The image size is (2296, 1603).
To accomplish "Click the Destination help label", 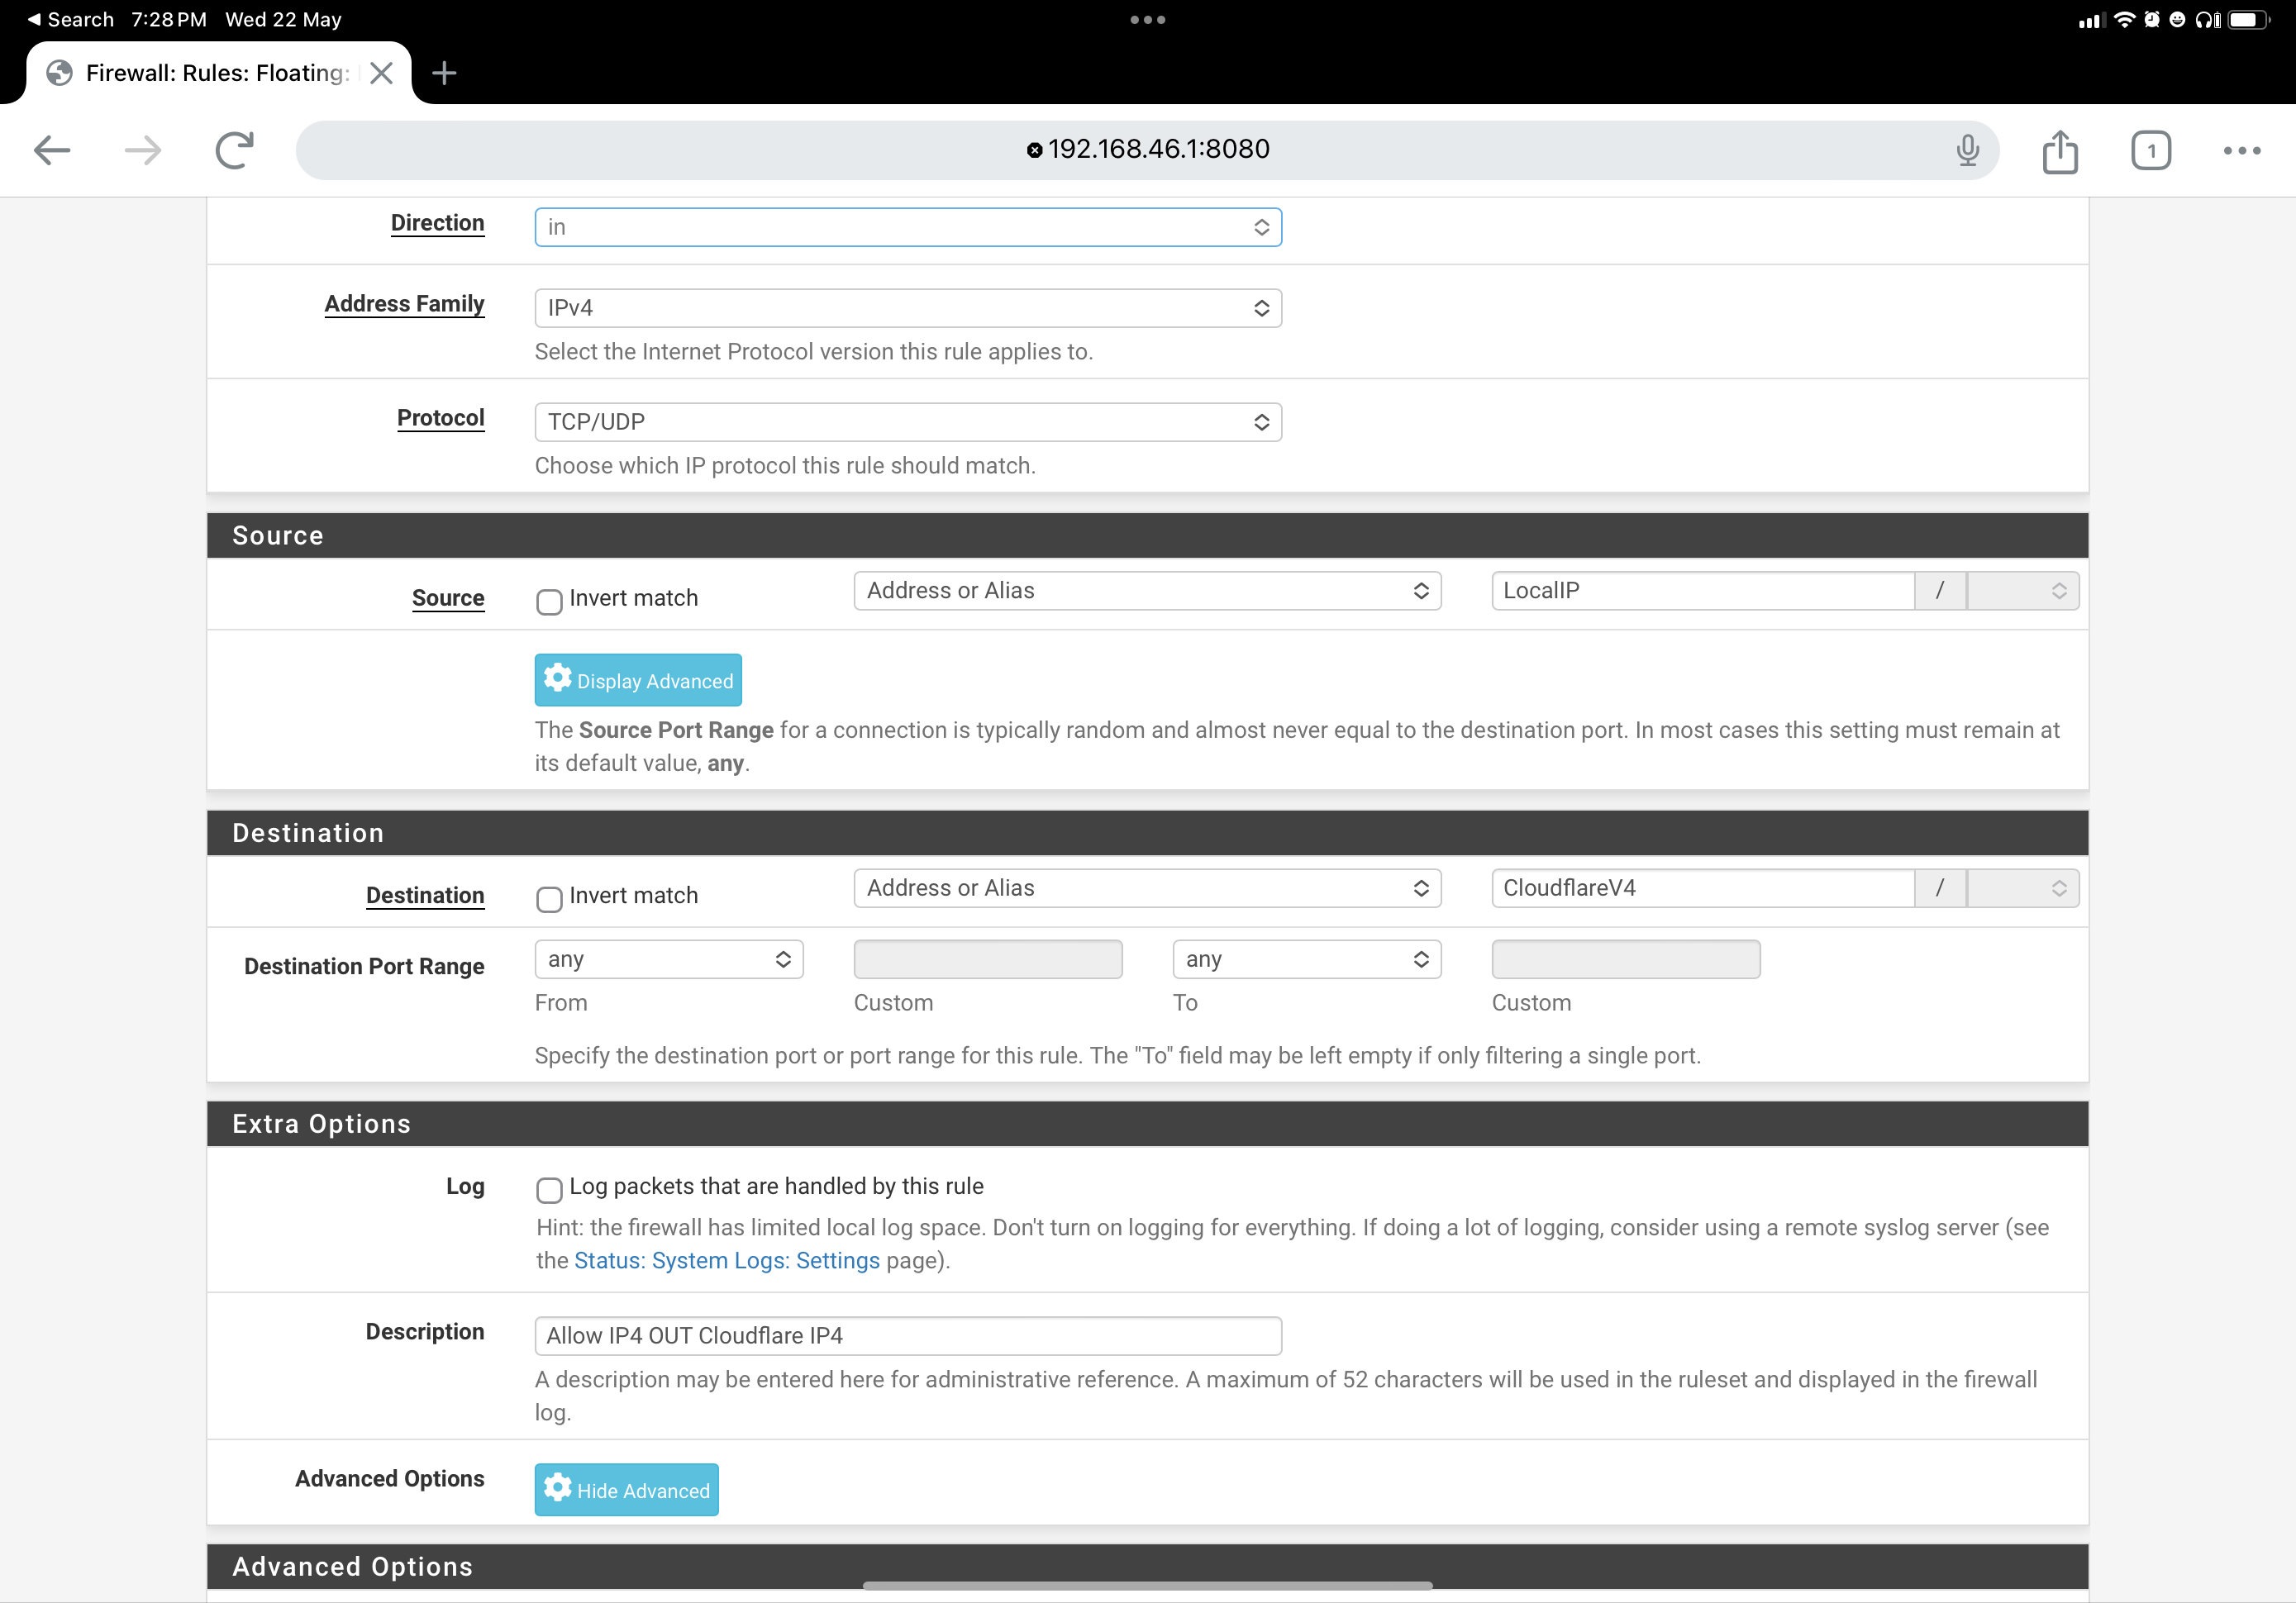I will click(425, 895).
